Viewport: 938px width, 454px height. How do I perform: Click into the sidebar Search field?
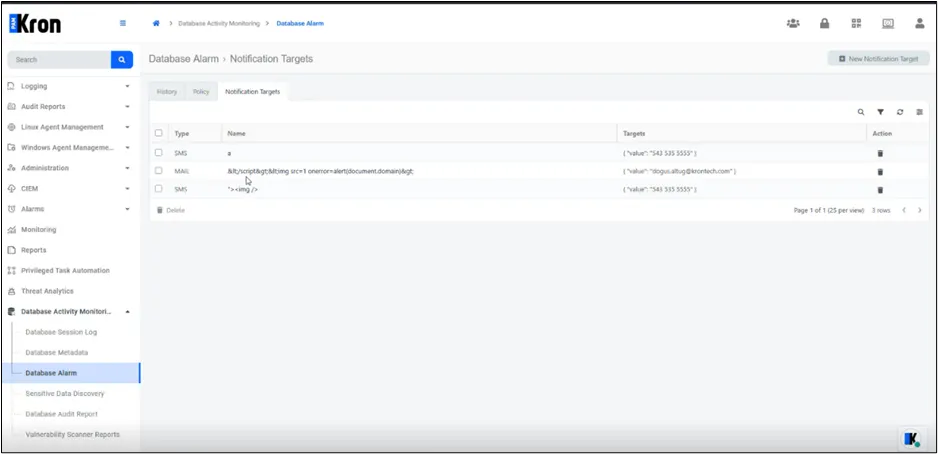coord(59,60)
